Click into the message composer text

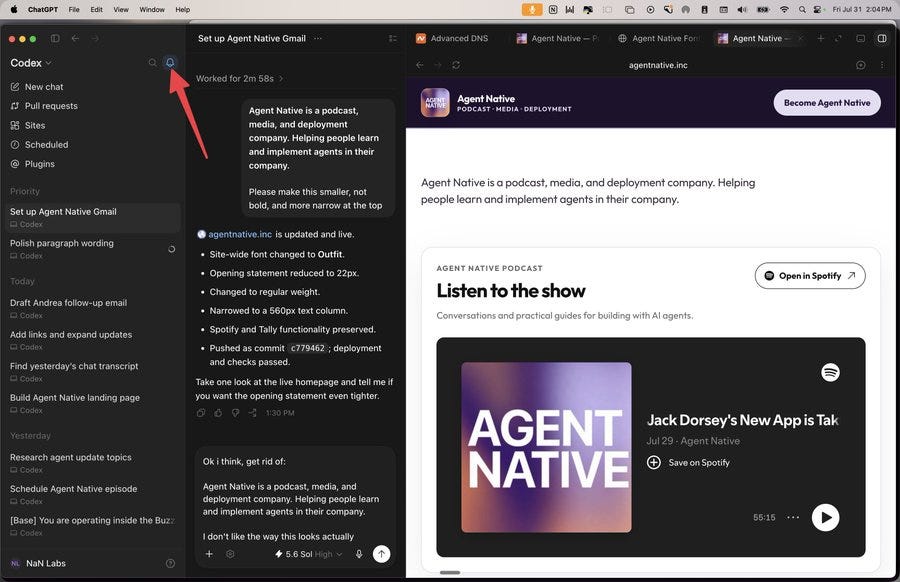[x=294, y=499]
